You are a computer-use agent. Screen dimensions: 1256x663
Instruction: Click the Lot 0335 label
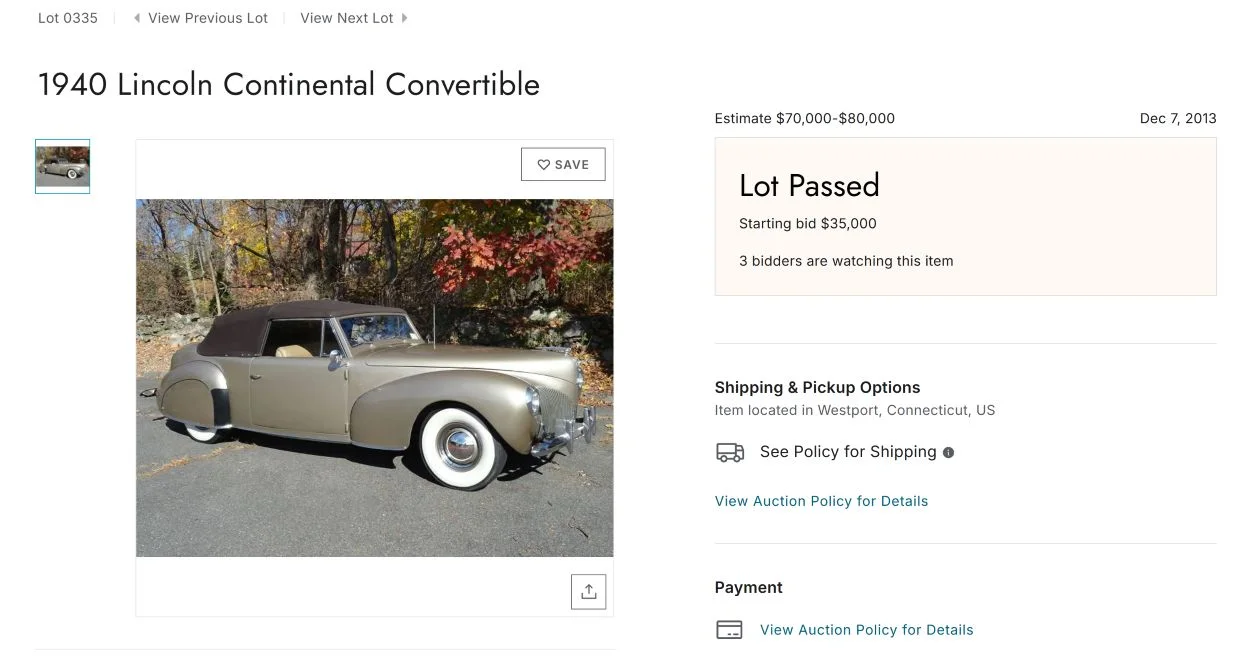[x=68, y=18]
